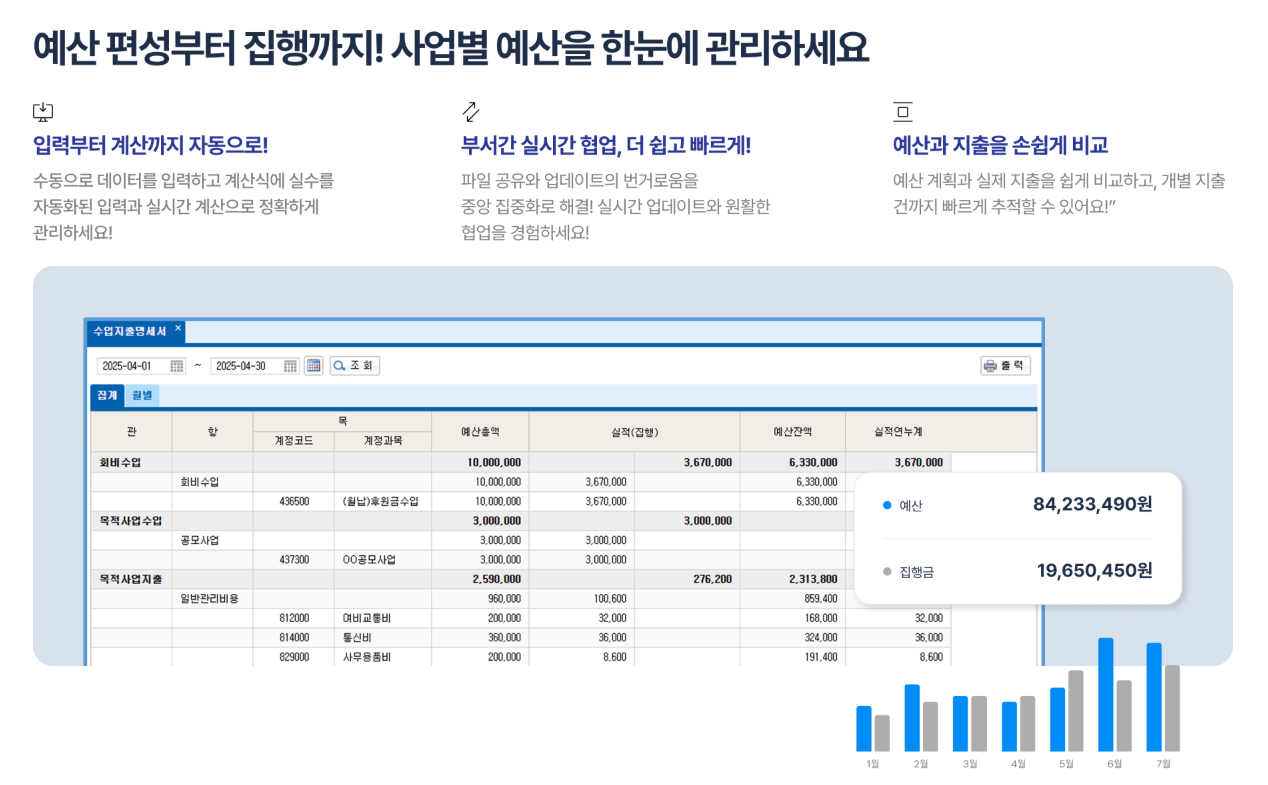Click the 예산과 지출을 손쉽게 비교 heading
1268x785 pixels.
[x=1000, y=146]
